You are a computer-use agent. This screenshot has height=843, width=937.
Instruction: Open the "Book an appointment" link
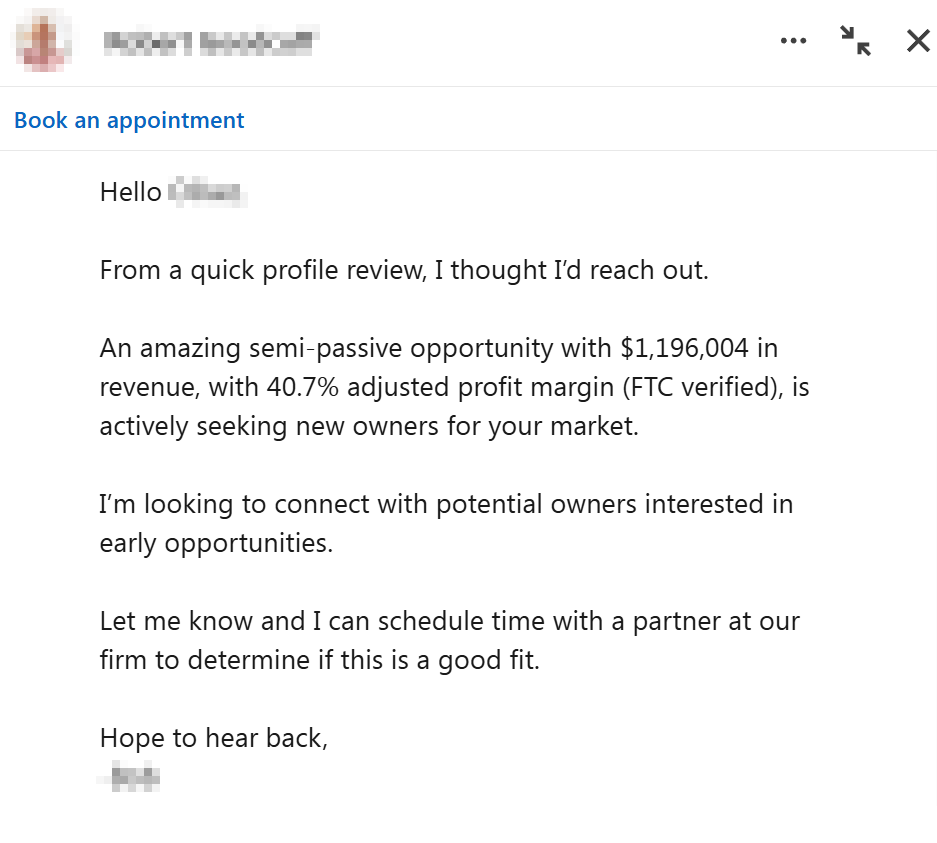(x=128, y=119)
